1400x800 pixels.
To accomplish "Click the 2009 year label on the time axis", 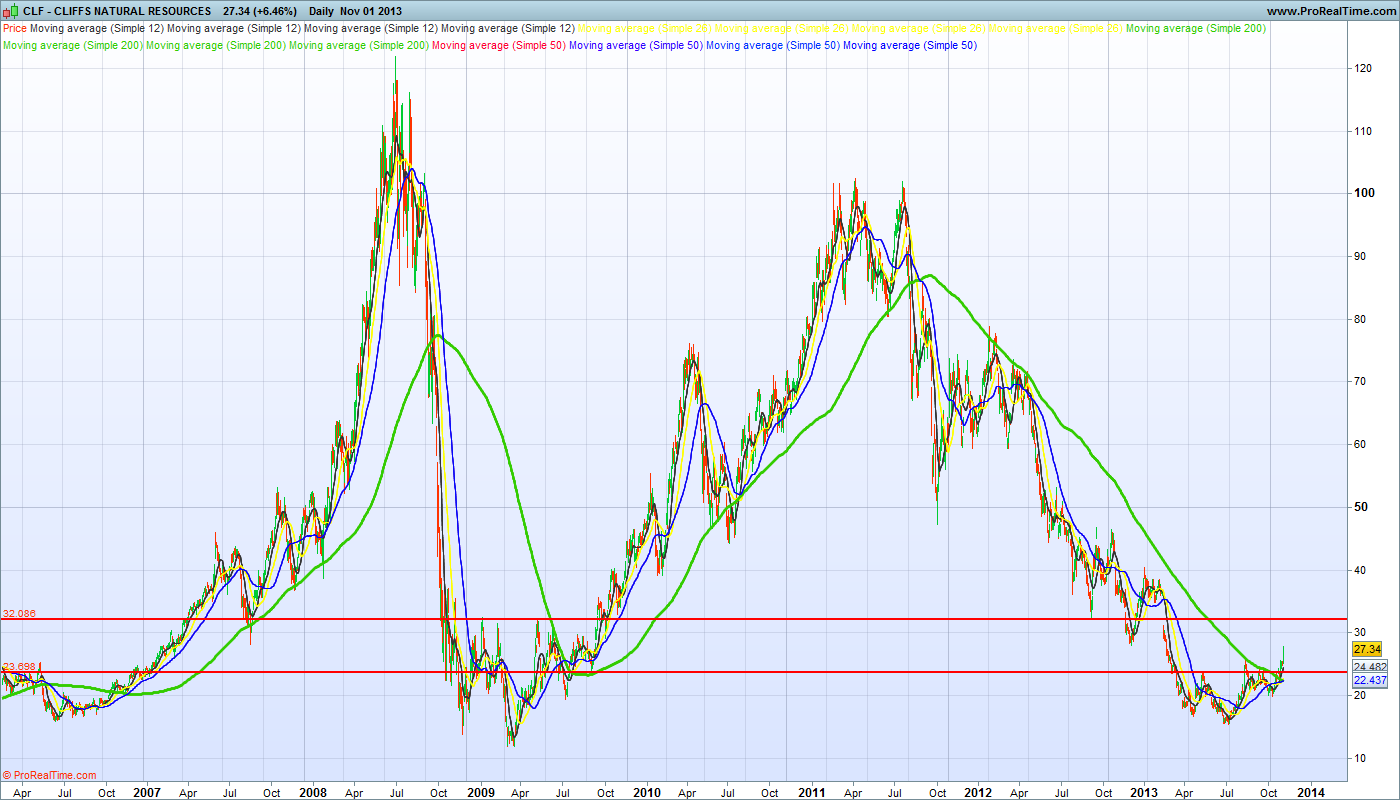I will click(480, 791).
